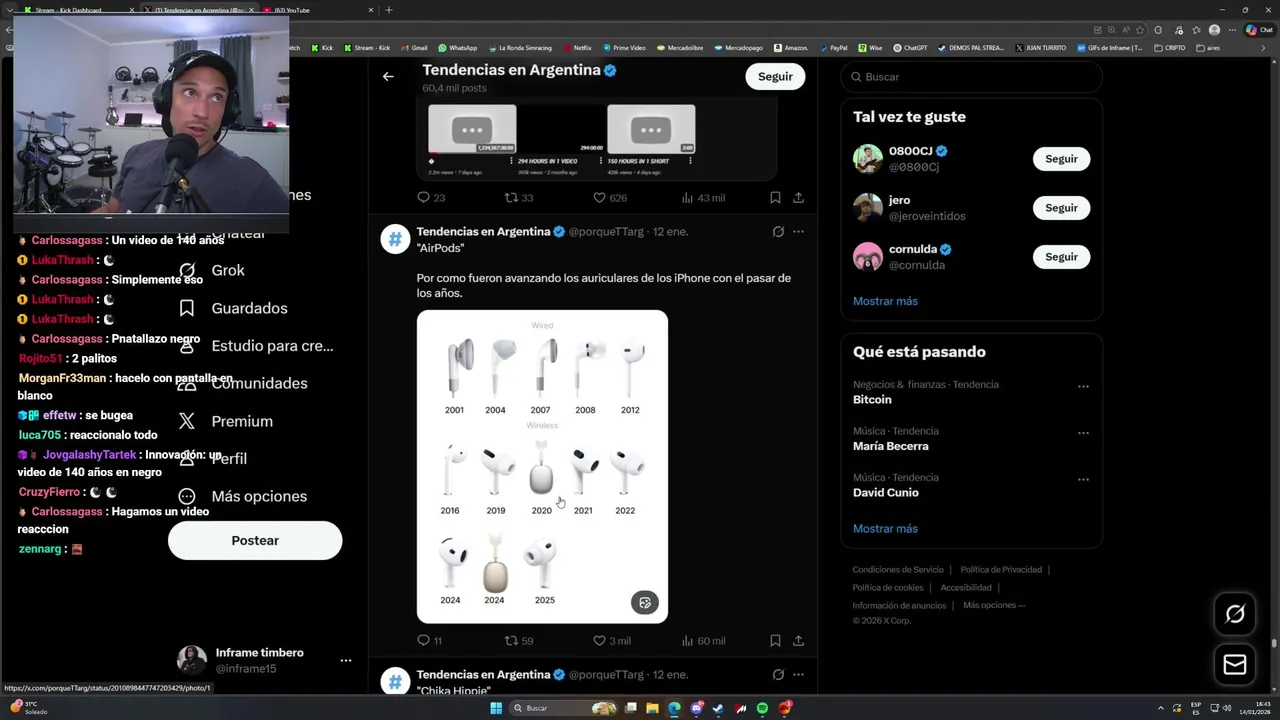Open options for the María Becerra trend
The image size is (1280, 720).
(1083, 433)
